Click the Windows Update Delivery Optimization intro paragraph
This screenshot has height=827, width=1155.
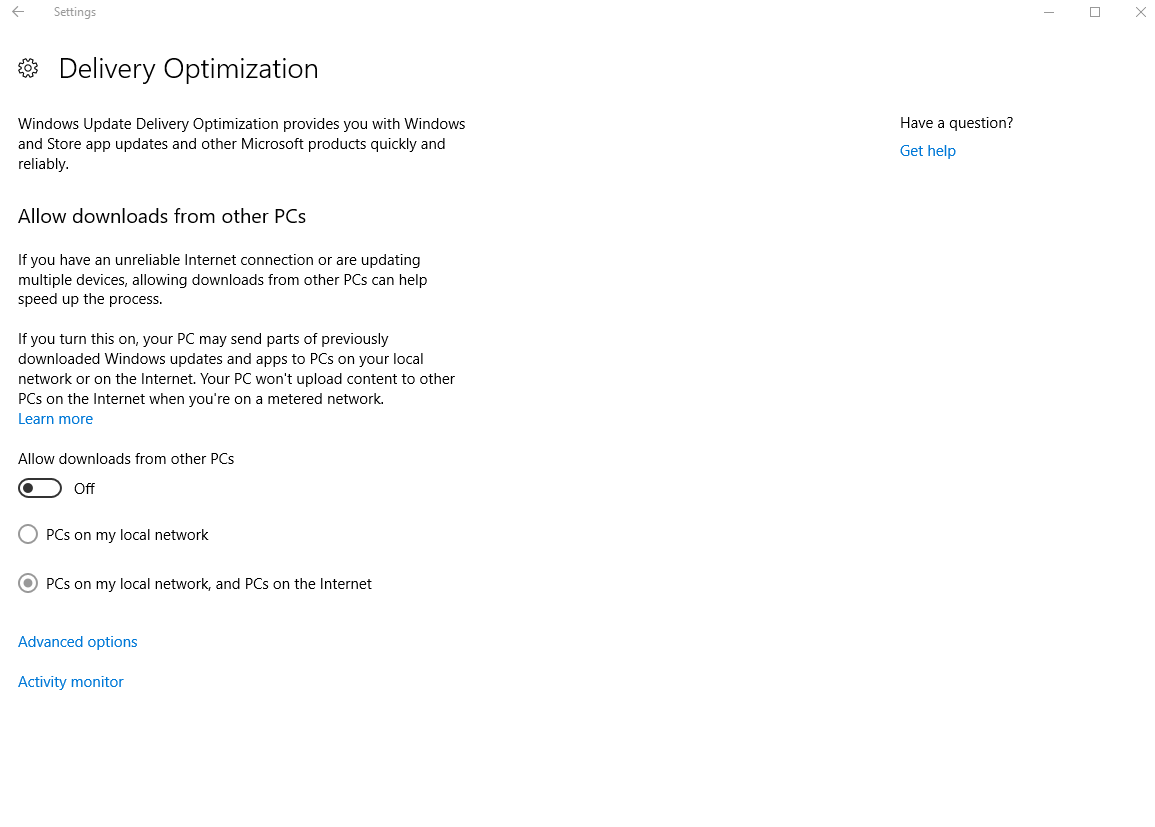pos(241,144)
